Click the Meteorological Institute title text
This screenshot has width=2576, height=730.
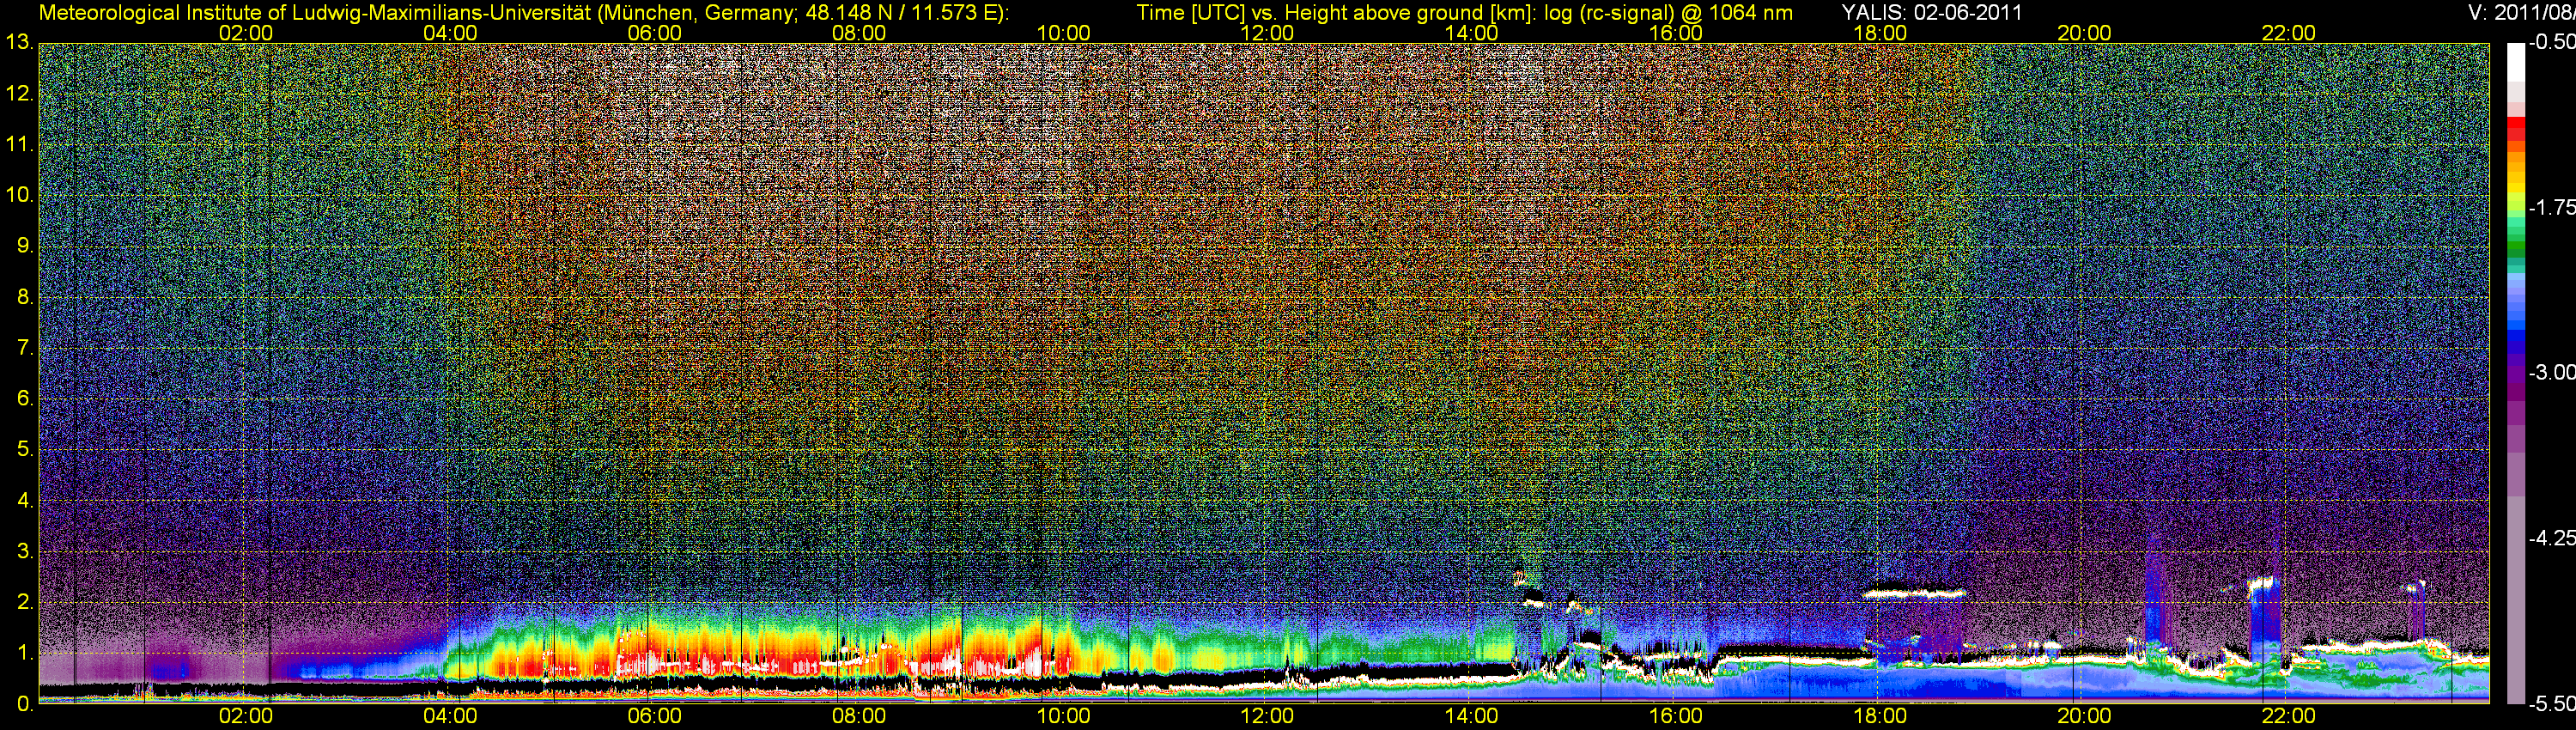523,13
